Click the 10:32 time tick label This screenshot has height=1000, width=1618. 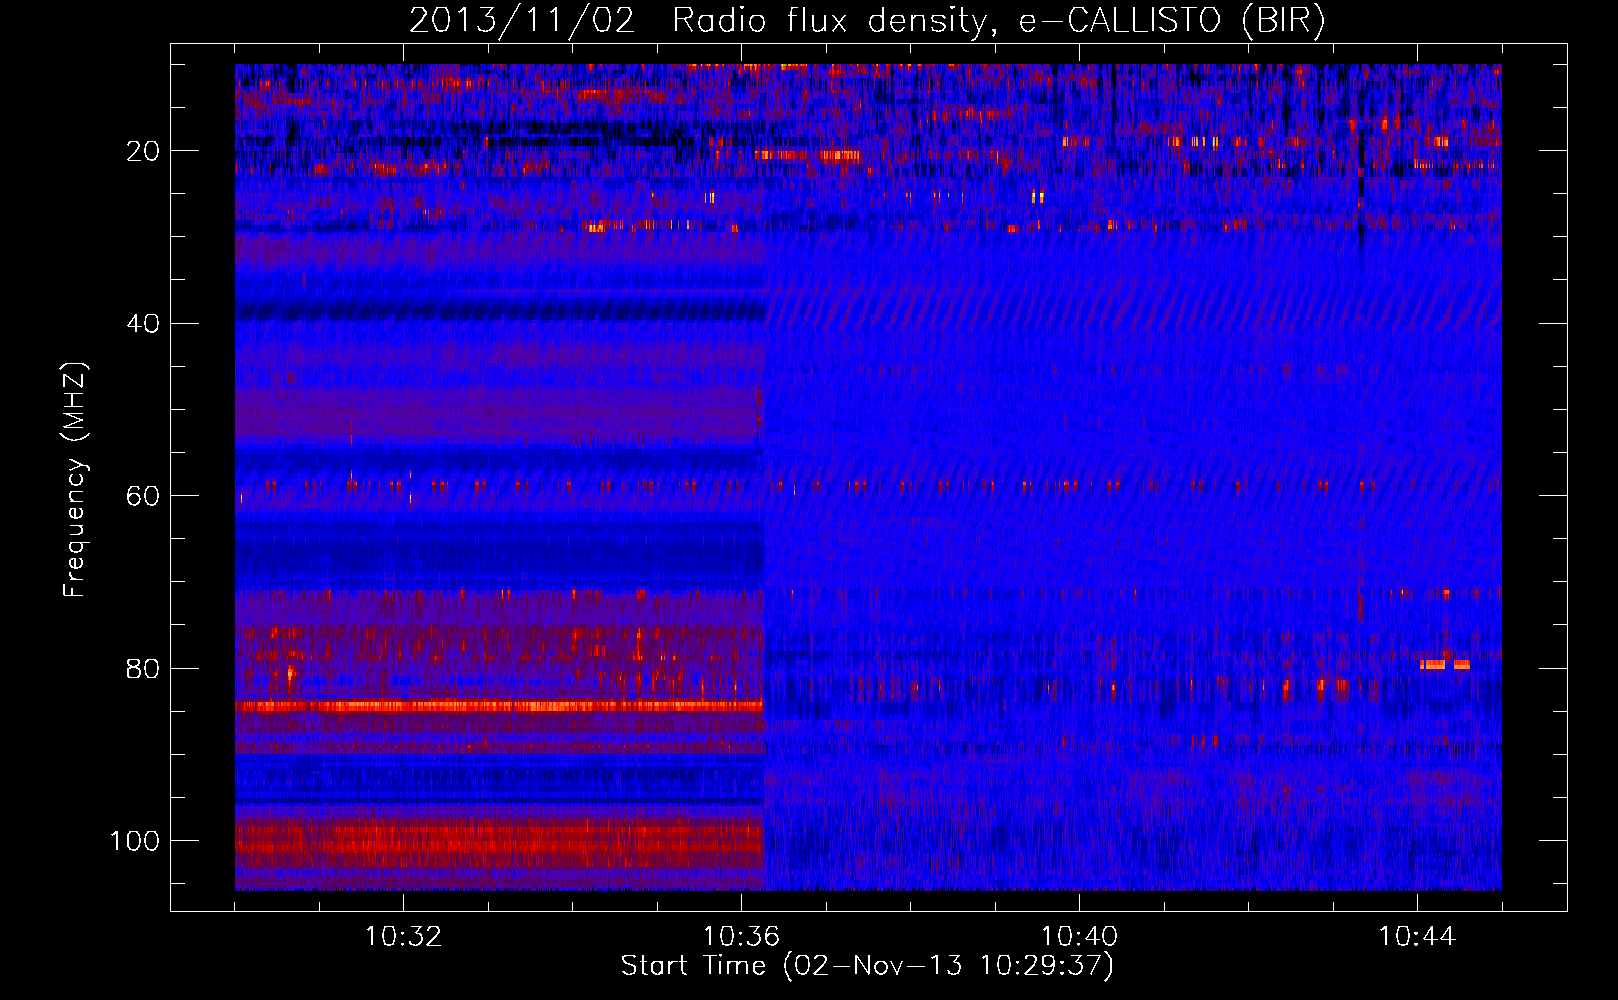click(x=403, y=937)
